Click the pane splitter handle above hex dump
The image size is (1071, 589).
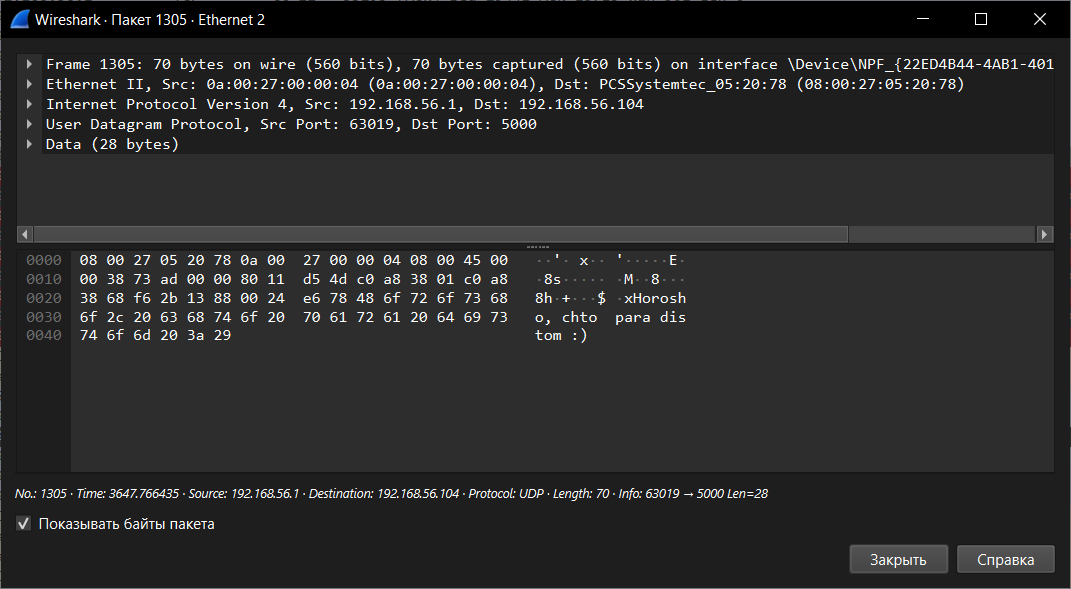(538, 247)
